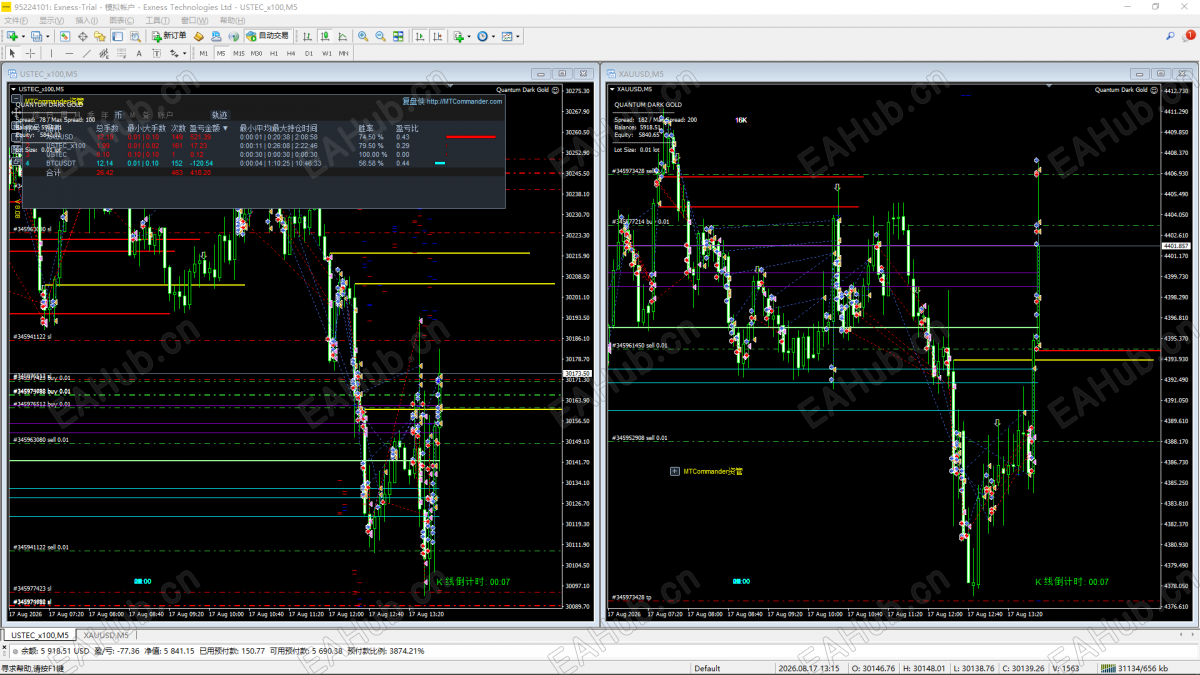This screenshot has height=675, width=1200.
Task: Toggle the Terminal panel icon
Action: 117,36
